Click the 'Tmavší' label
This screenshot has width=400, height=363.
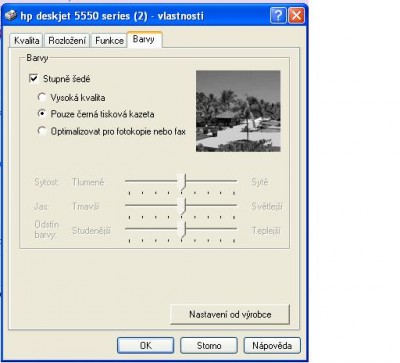pyautogui.click(x=86, y=206)
